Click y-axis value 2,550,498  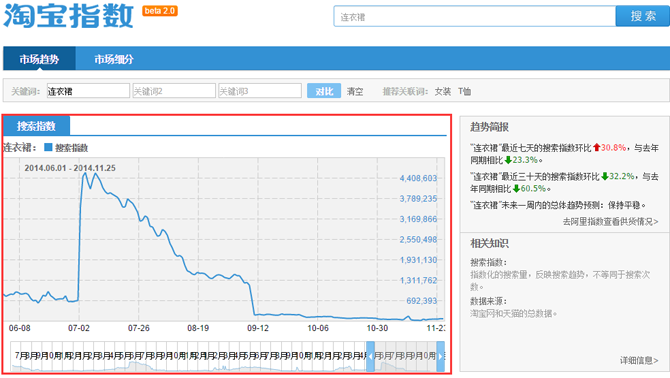[x=418, y=240]
